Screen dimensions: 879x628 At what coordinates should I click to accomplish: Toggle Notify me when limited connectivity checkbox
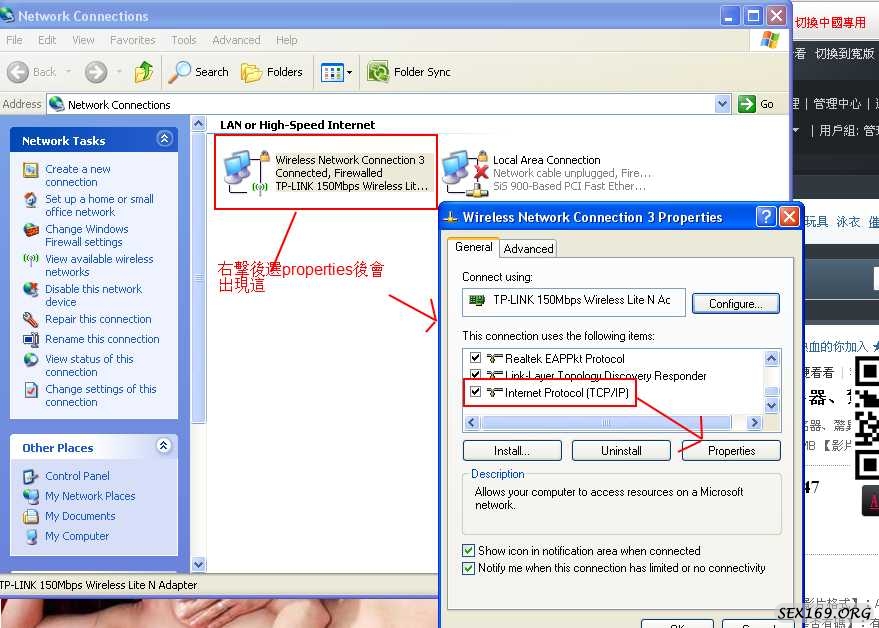(x=468, y=568)
